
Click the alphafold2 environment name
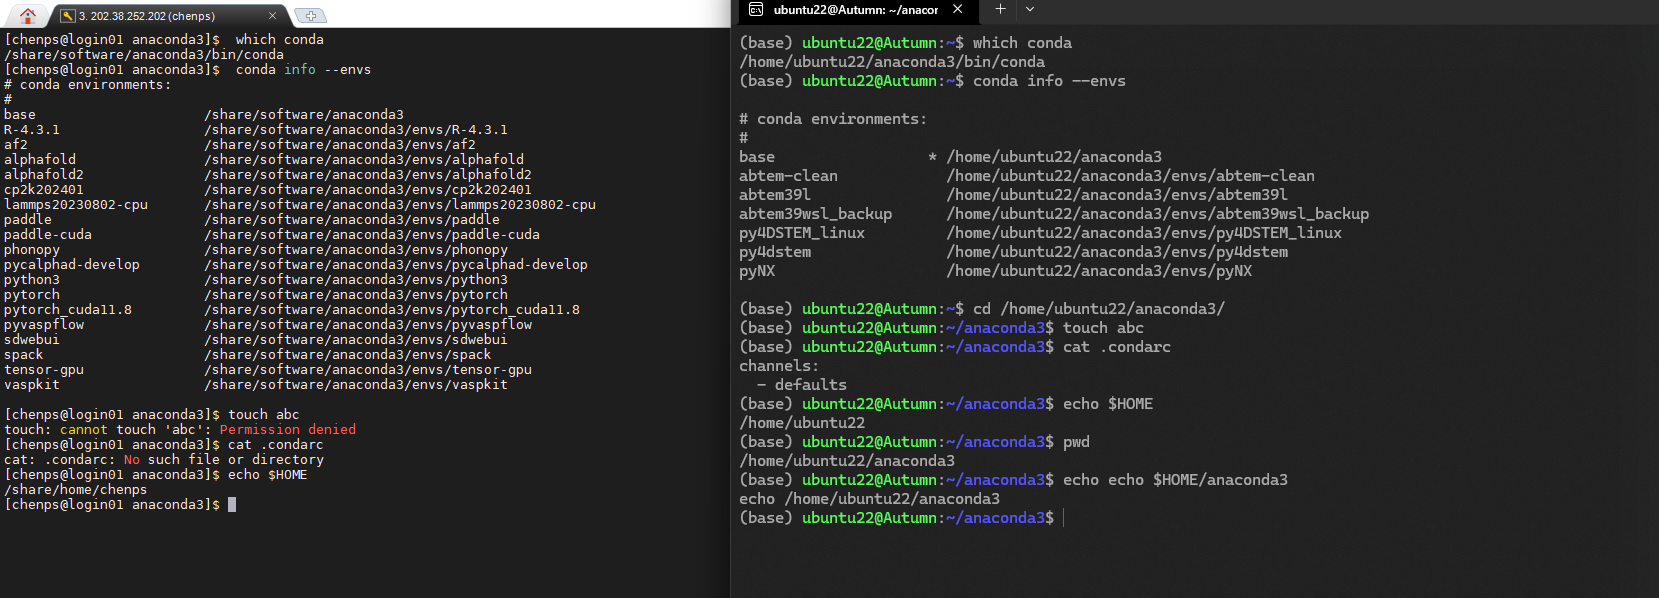pyautogui.click(x=44, y=175)
